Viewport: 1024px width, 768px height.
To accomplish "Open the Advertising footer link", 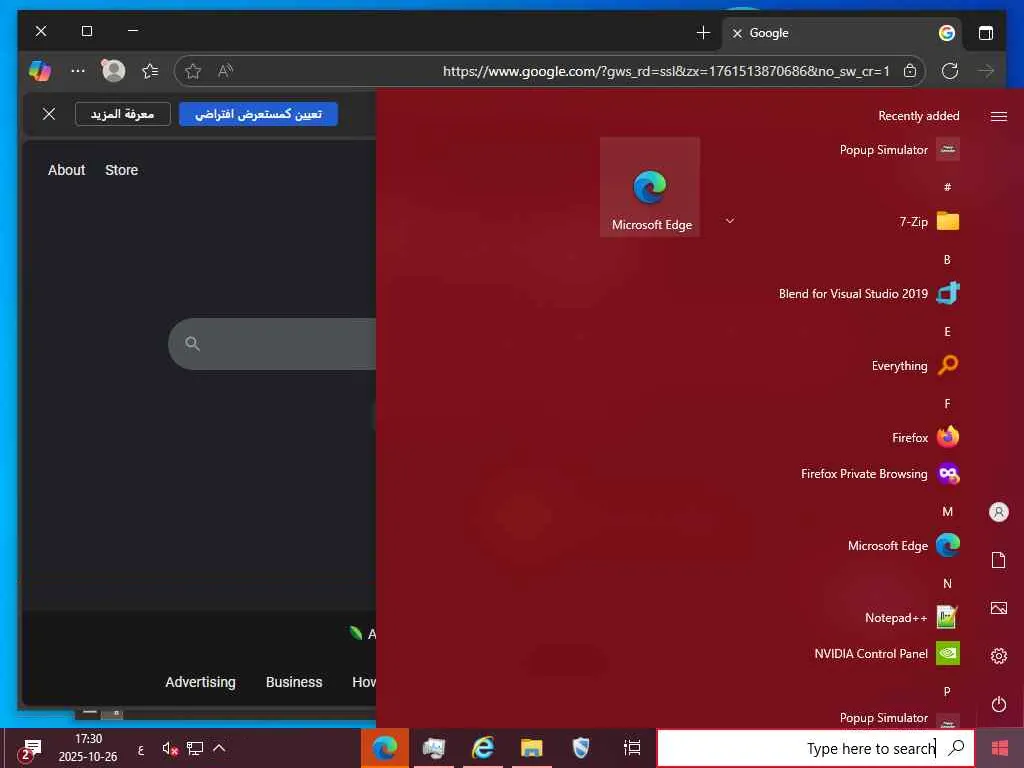I will [200, 682].
